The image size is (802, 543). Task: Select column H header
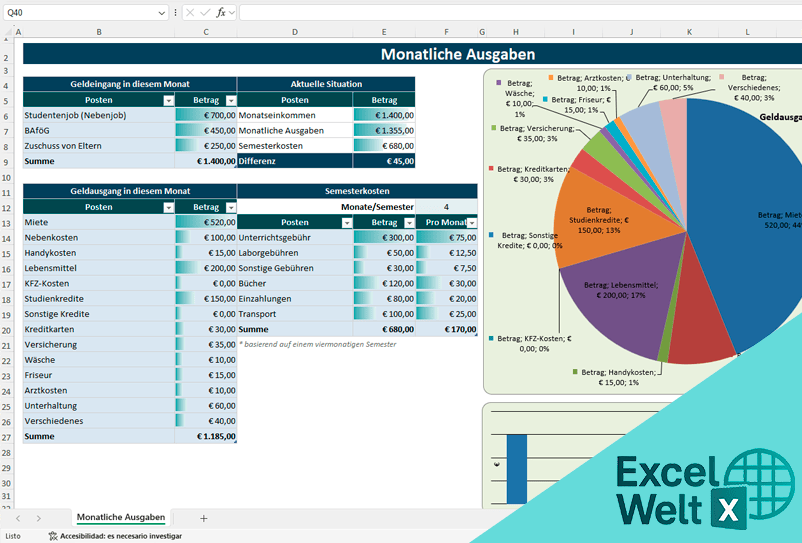[x=516, y=32]
